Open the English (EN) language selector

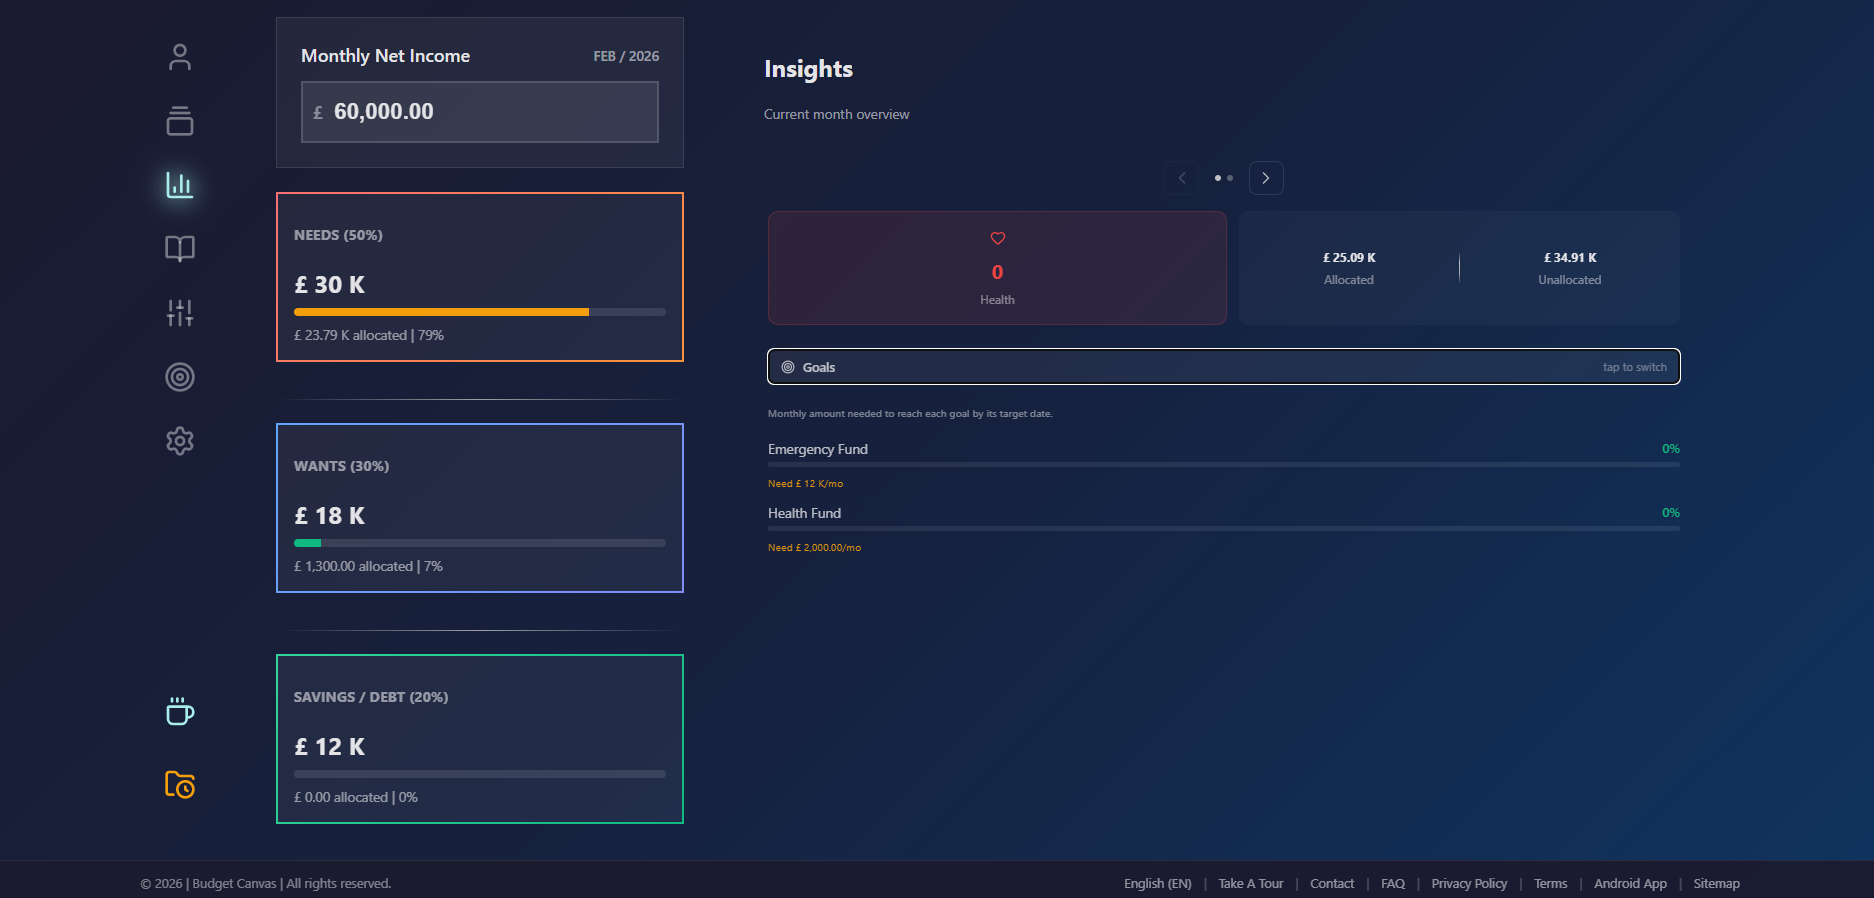pyautogui.click(x=1157, y=883)
